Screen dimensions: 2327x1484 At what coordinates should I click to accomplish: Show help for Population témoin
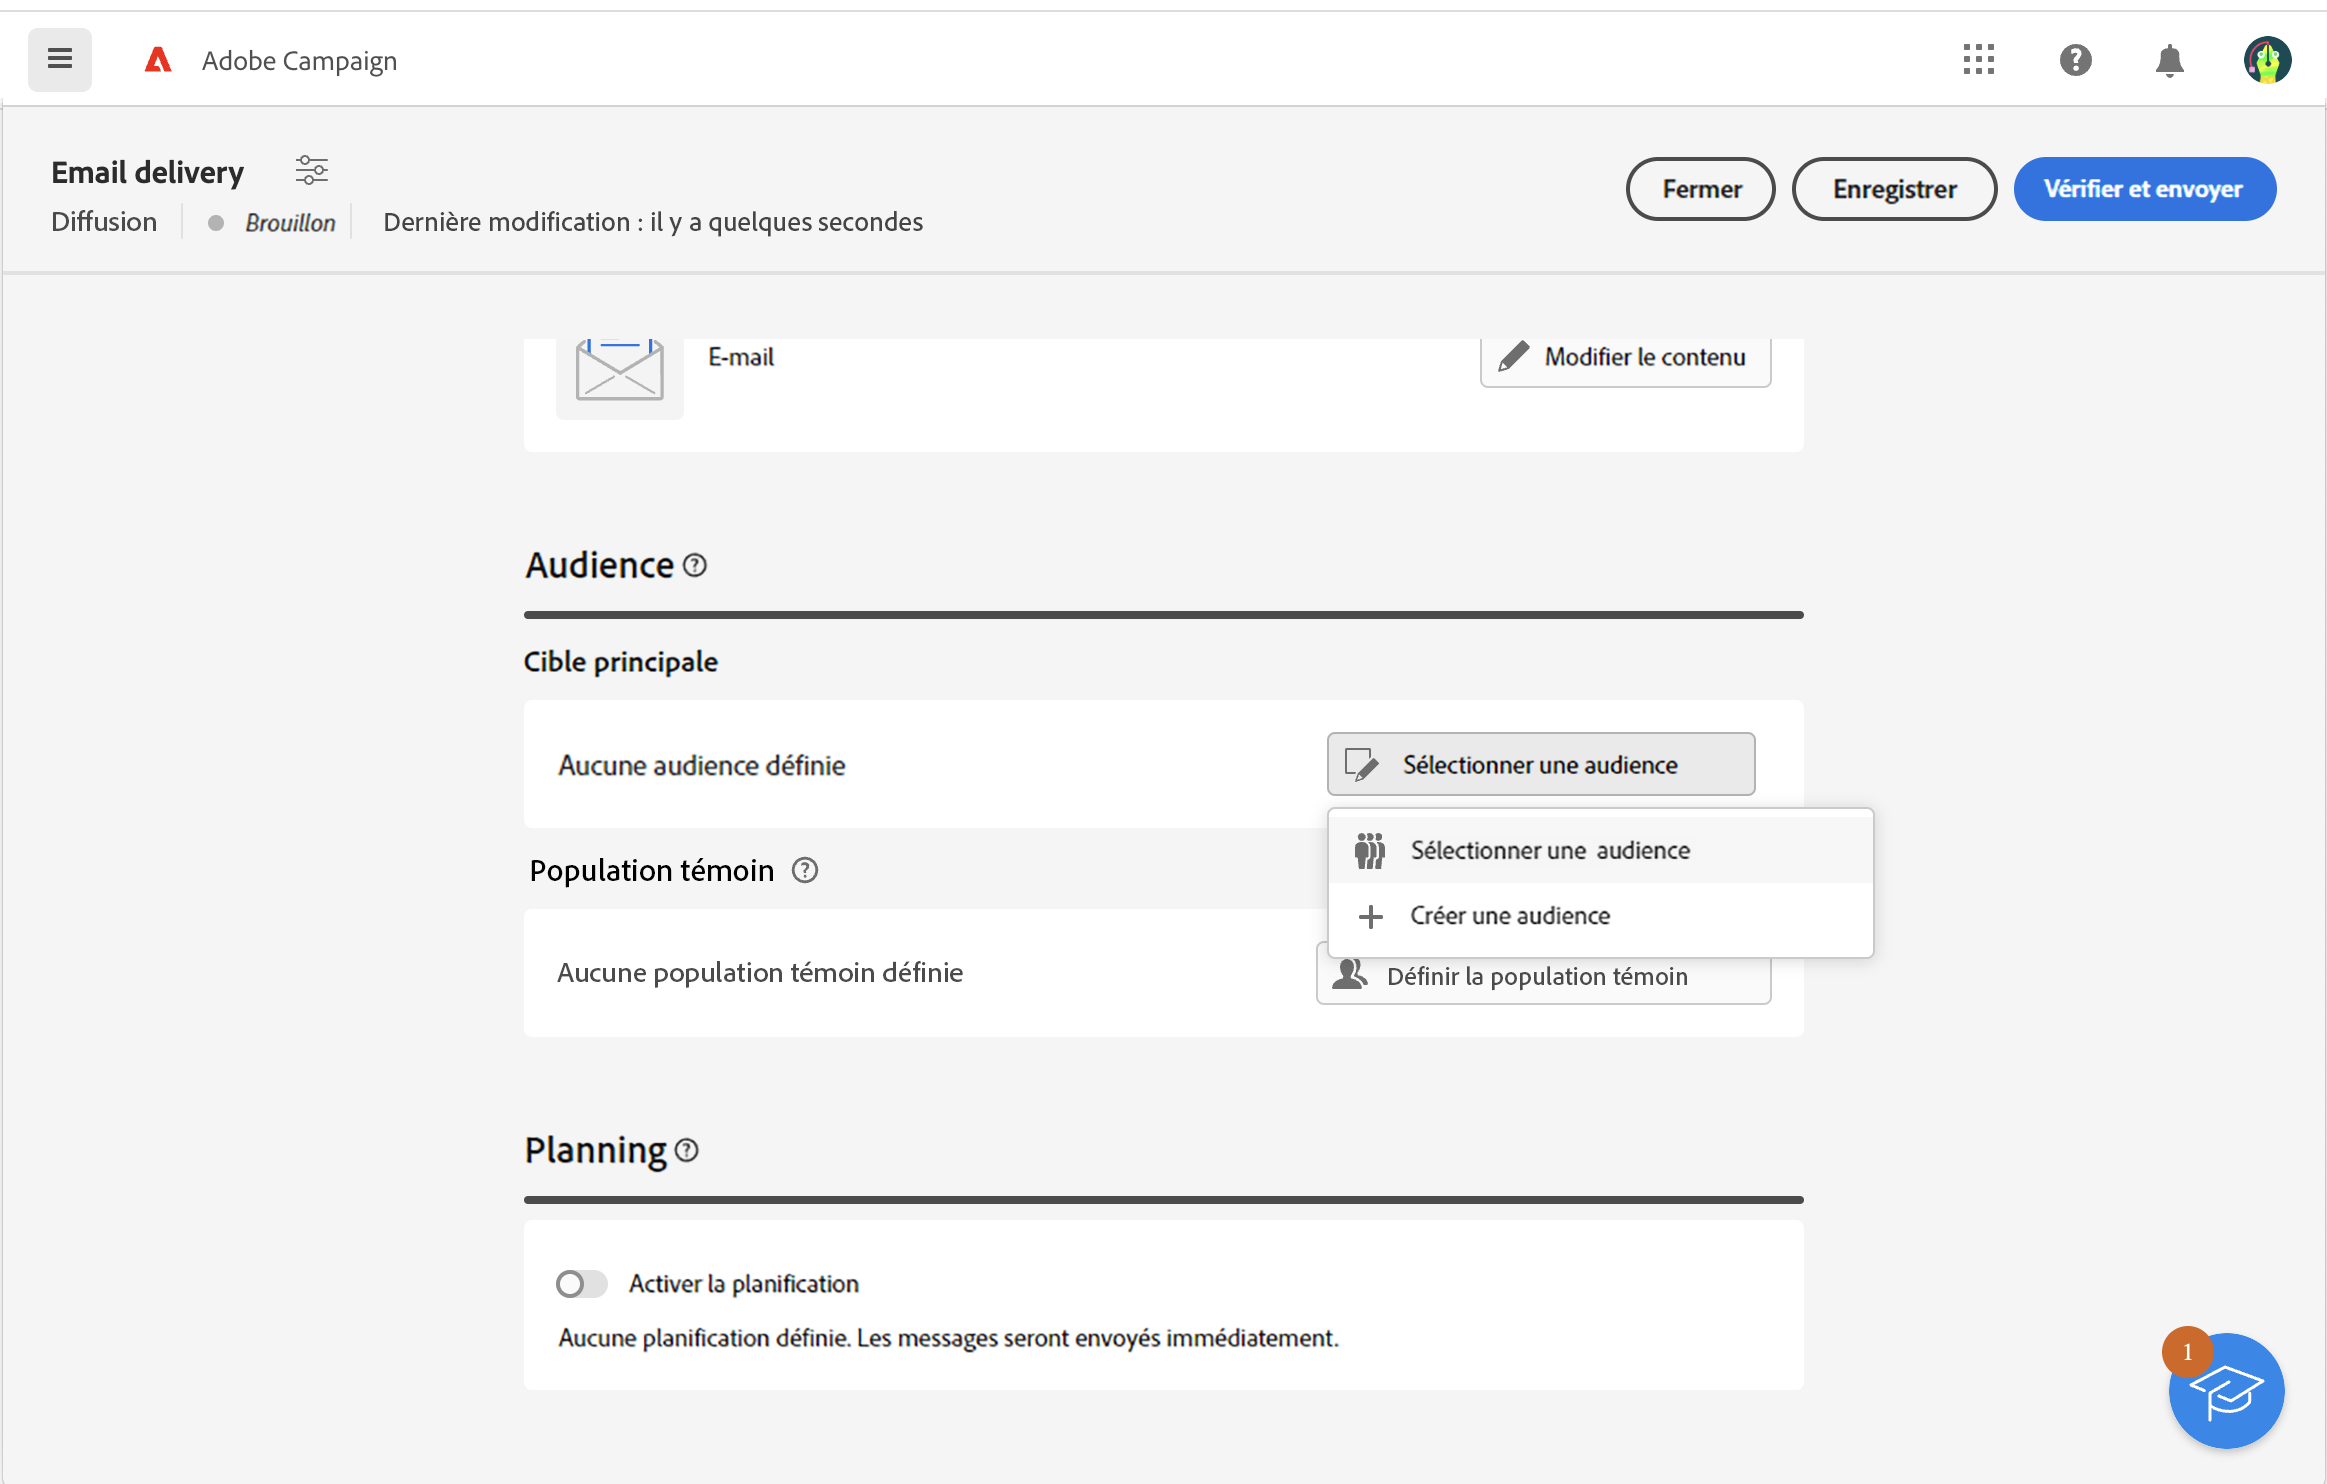click(x=805, y=871)
